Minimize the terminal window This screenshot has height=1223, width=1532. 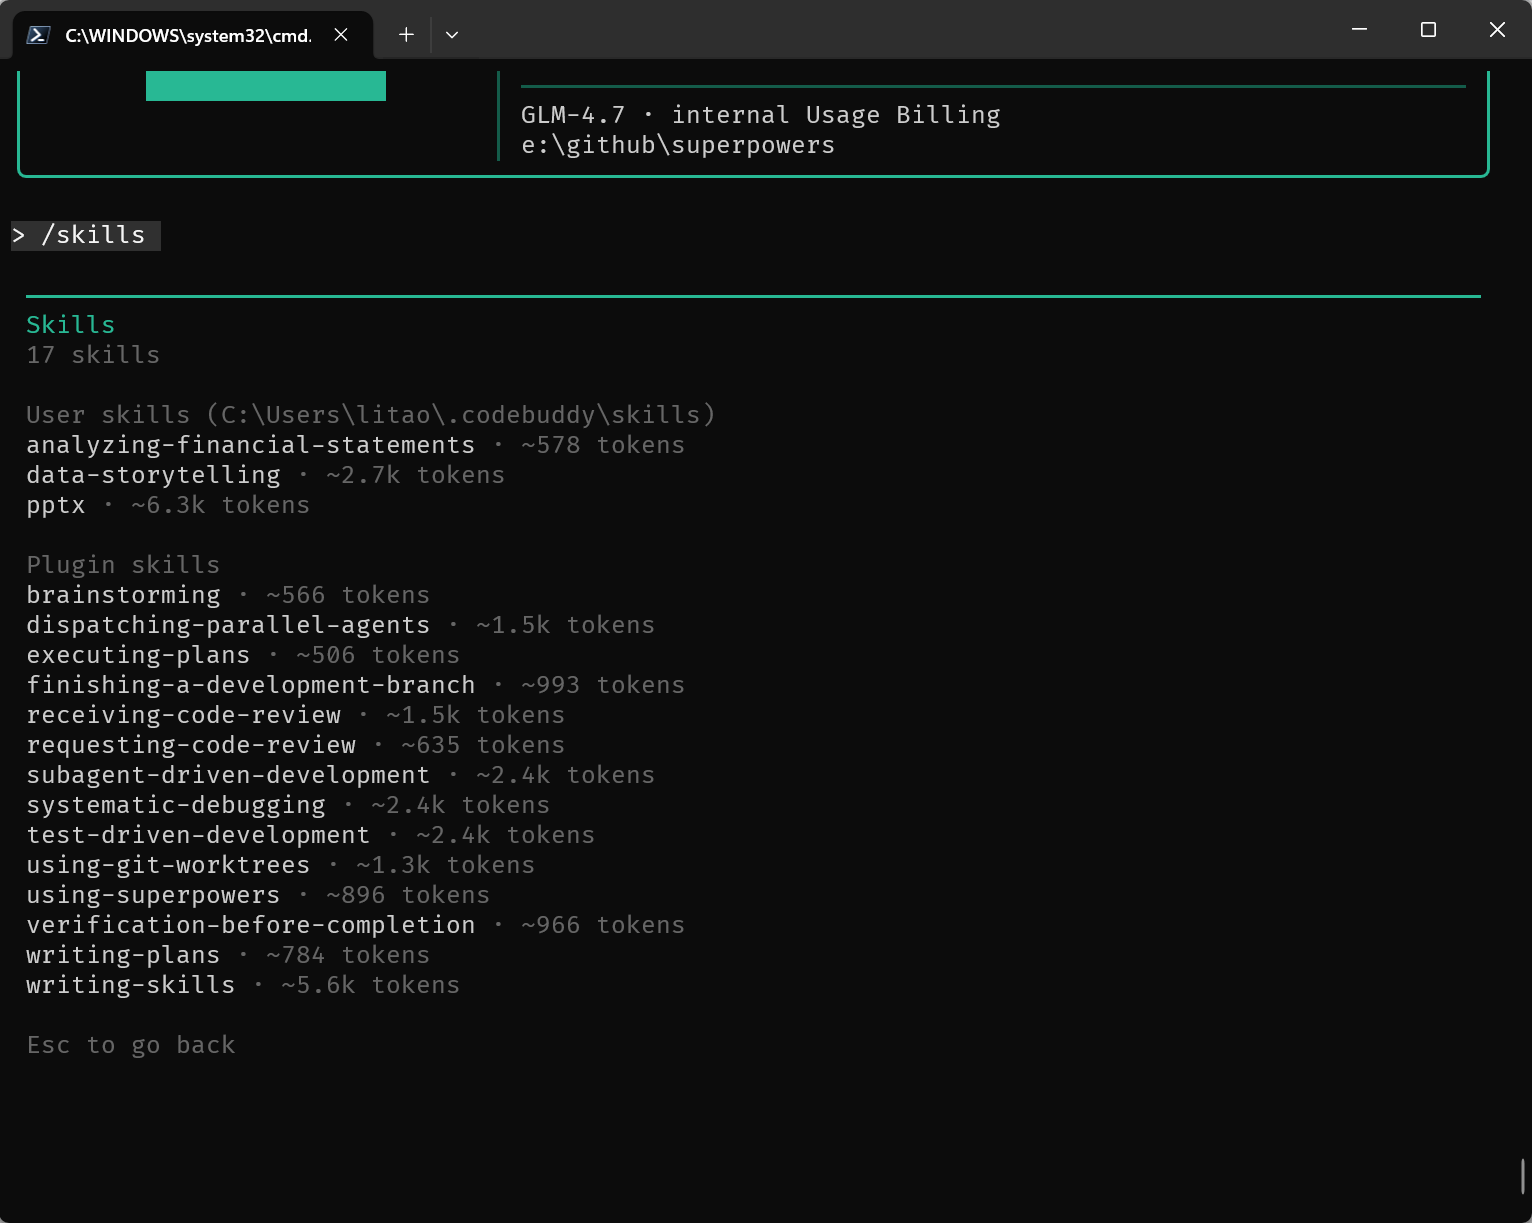point(1359,30)
